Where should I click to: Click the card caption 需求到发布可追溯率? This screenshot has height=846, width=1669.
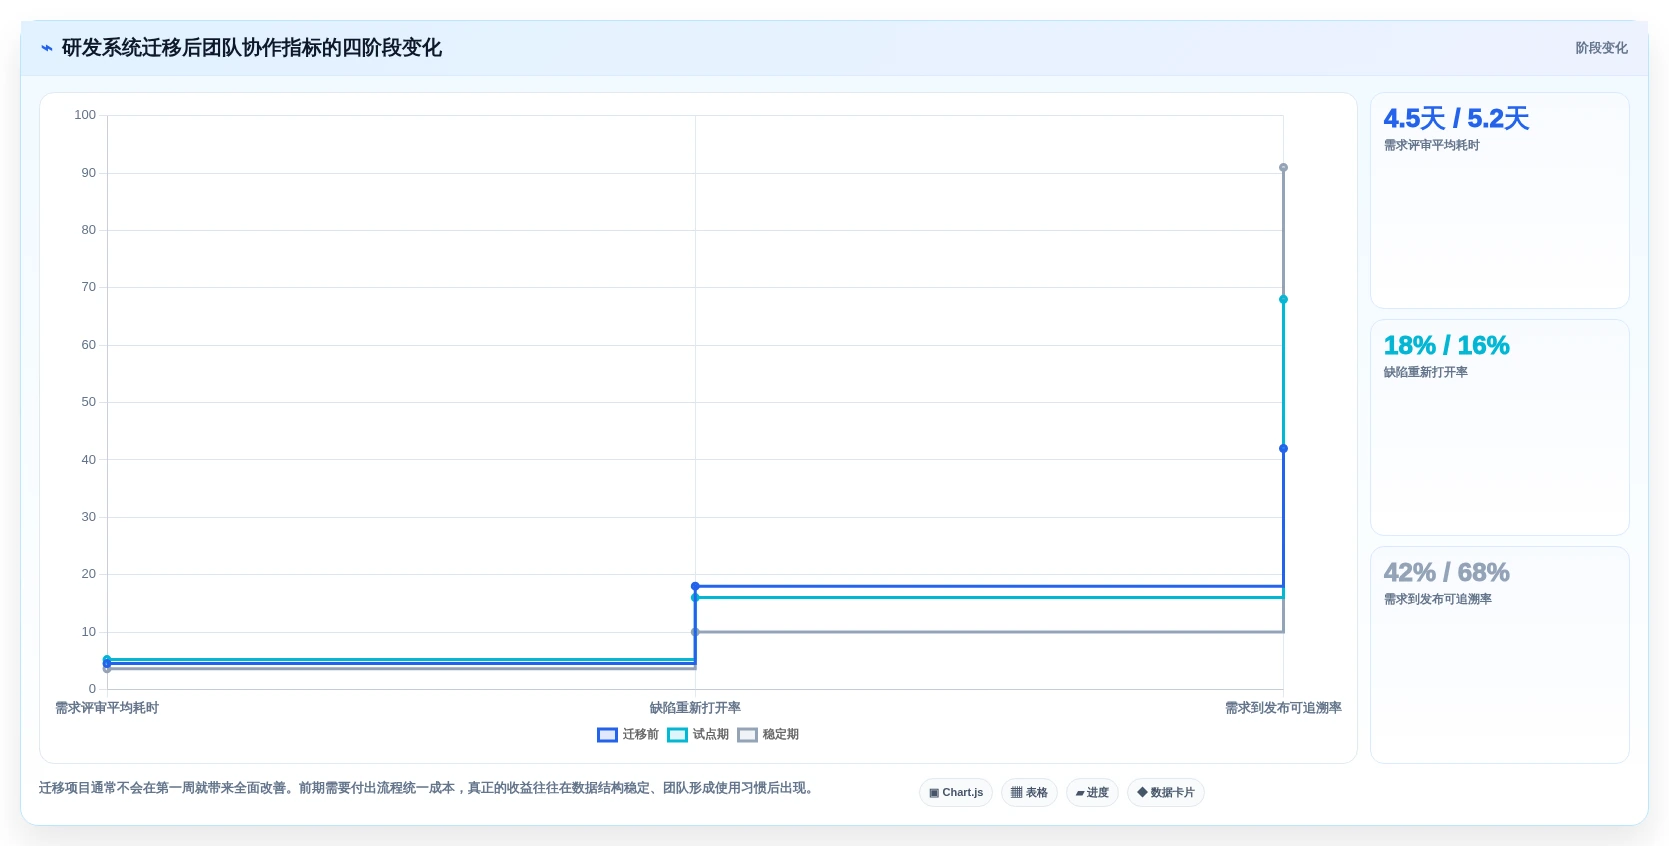pos(1437,599)
